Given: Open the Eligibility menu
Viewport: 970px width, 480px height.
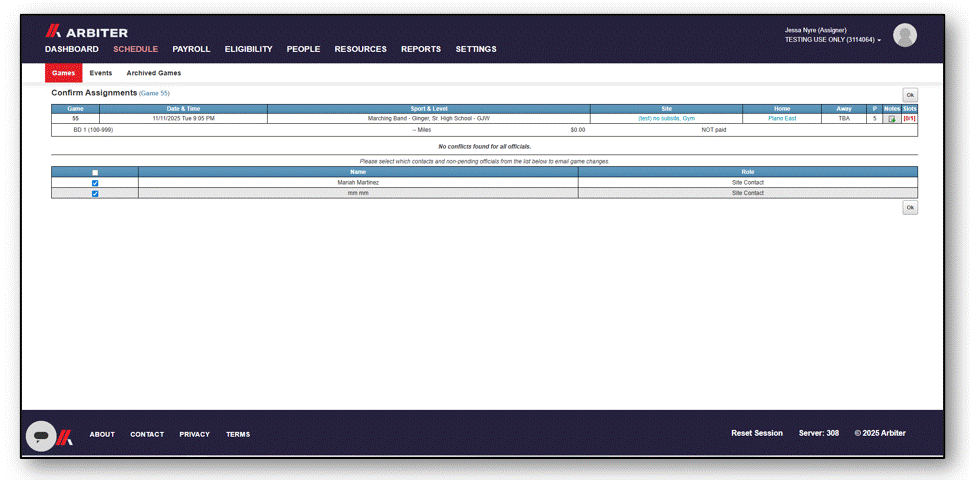Looking at the screenshot, I should point(249,49).
